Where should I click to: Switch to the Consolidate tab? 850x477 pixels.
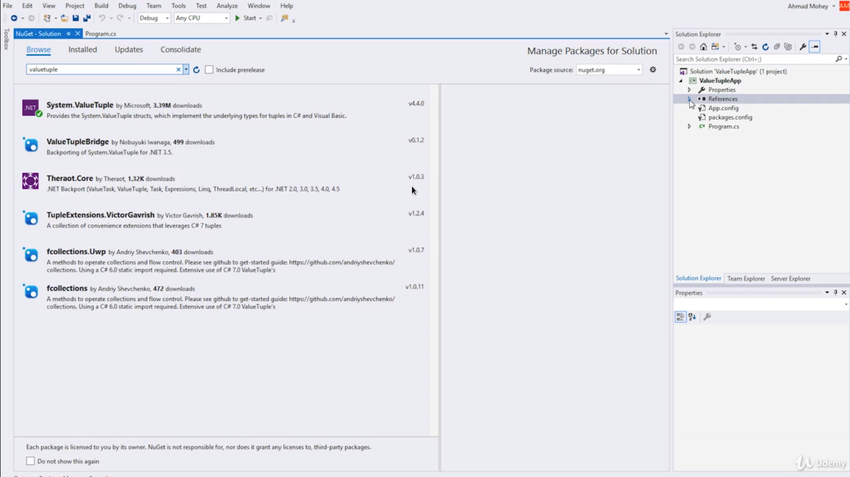[x=181, y=49]
